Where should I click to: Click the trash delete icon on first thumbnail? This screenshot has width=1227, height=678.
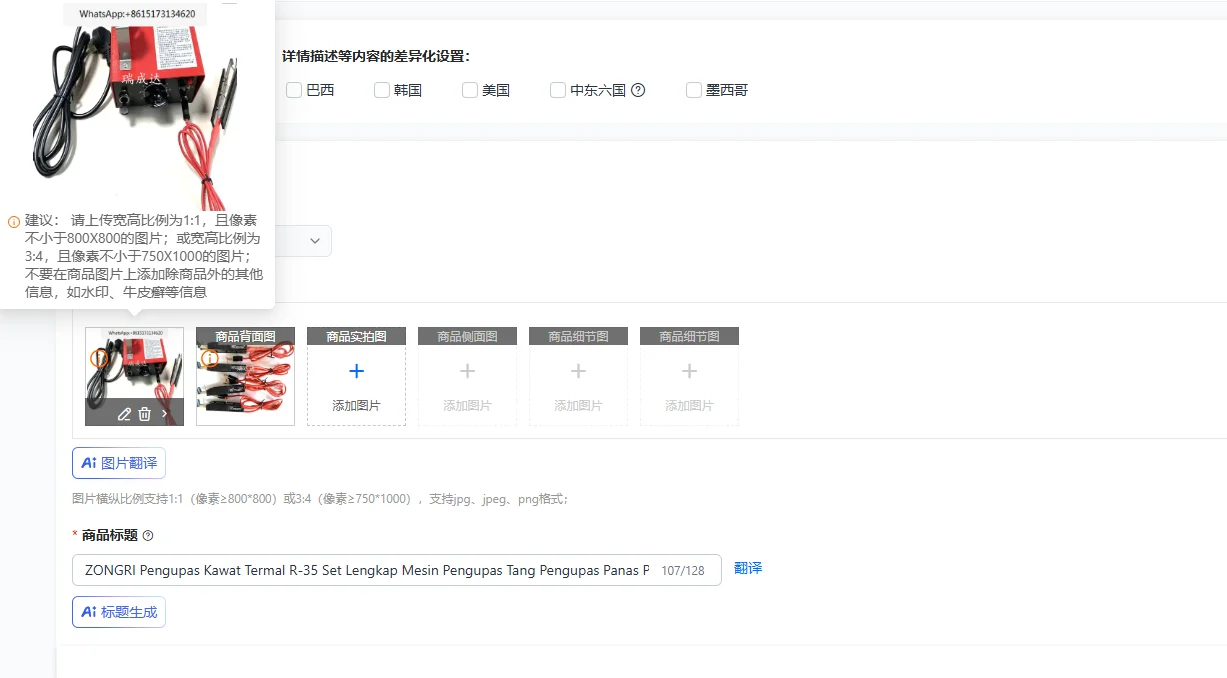(145, 413)
